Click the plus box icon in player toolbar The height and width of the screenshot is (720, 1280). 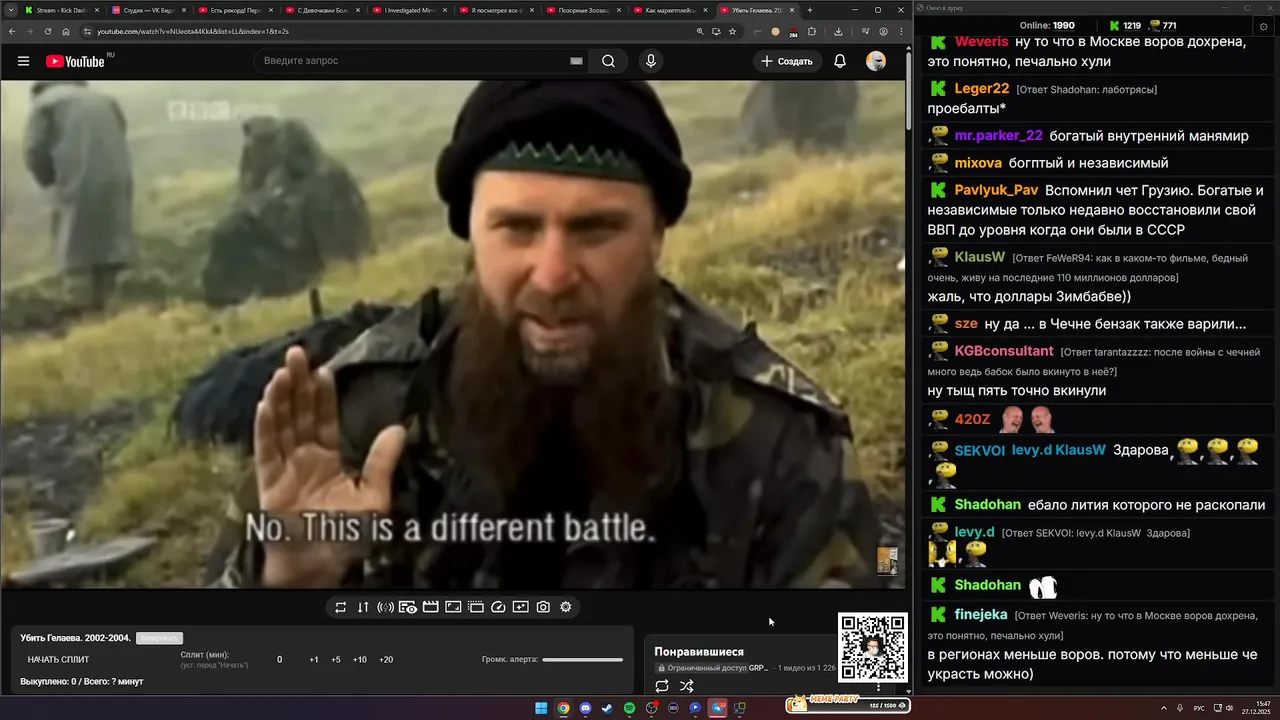click(520, 607)
